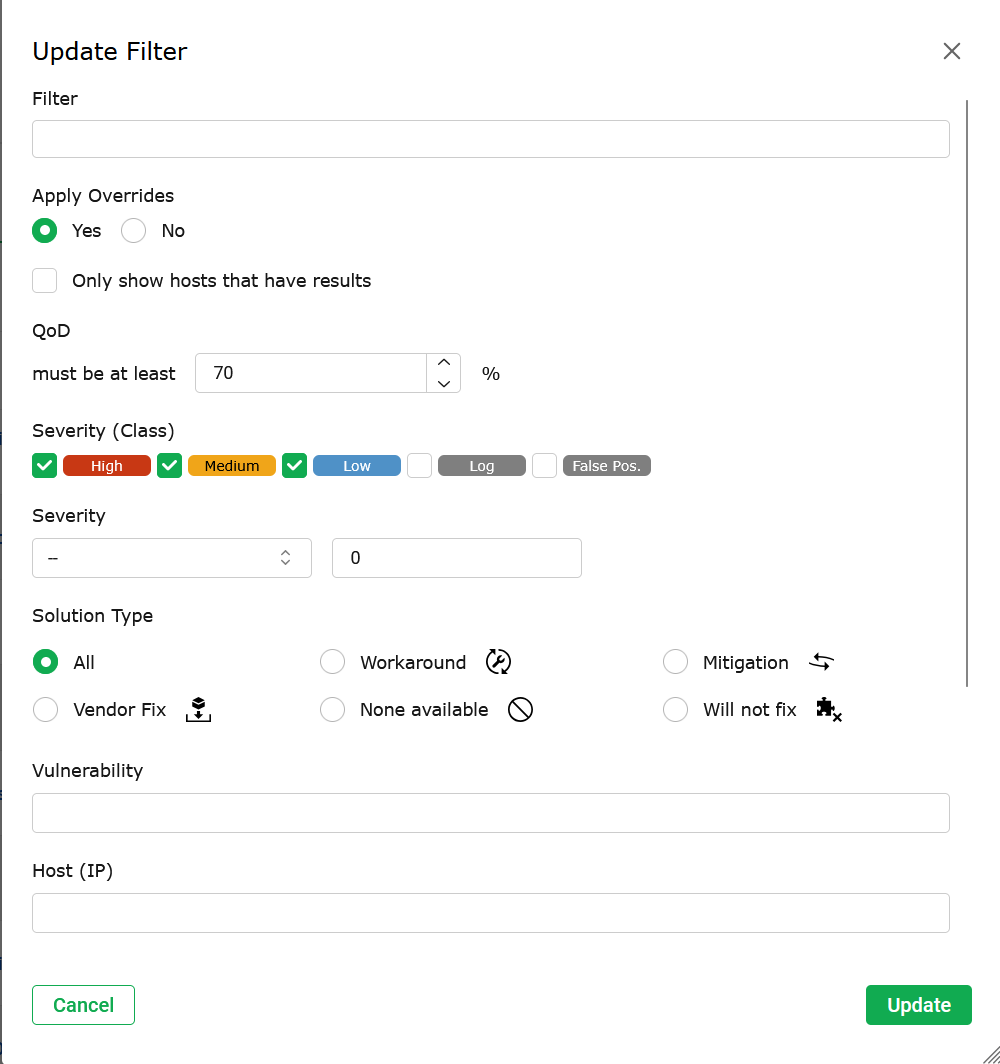This screenshot has width=1000, height=1064.
Task: Click the Cancel button
Action: click(x=83, y=1005)
